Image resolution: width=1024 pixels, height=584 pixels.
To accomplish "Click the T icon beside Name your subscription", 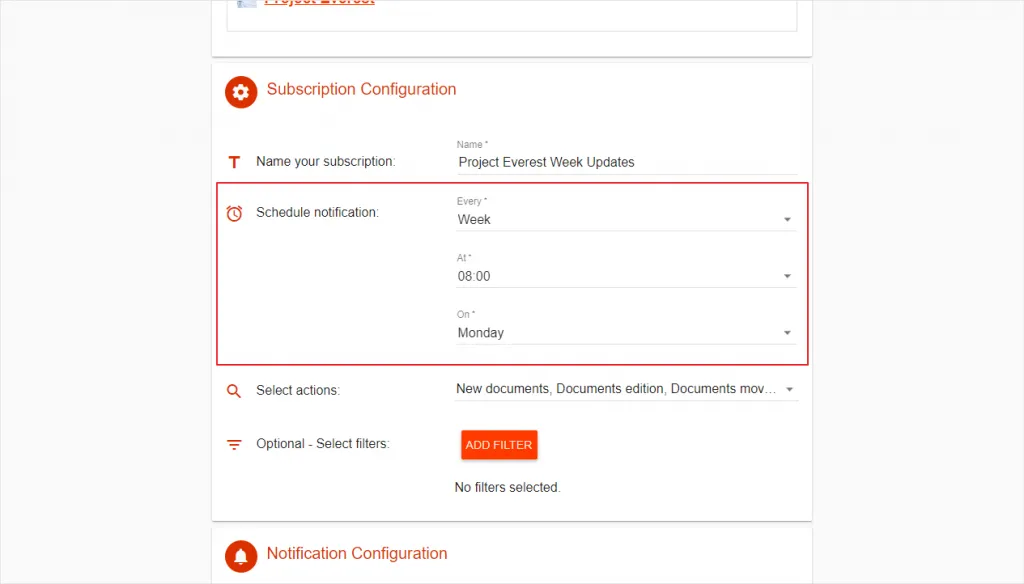I will [x=234, y=162].
